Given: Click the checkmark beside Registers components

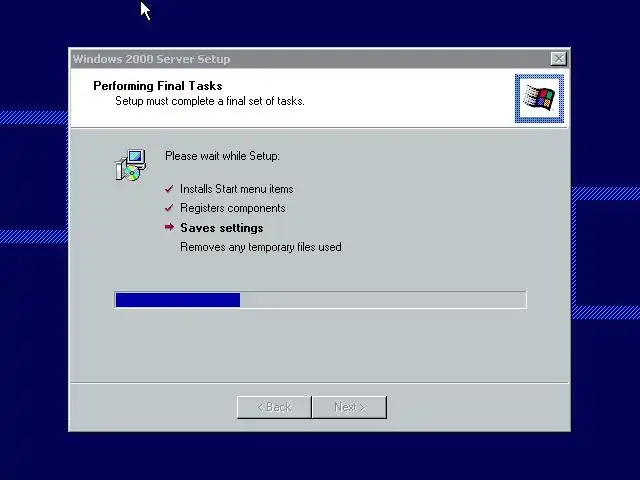Looking at the screenshot, I should [169, 208].
